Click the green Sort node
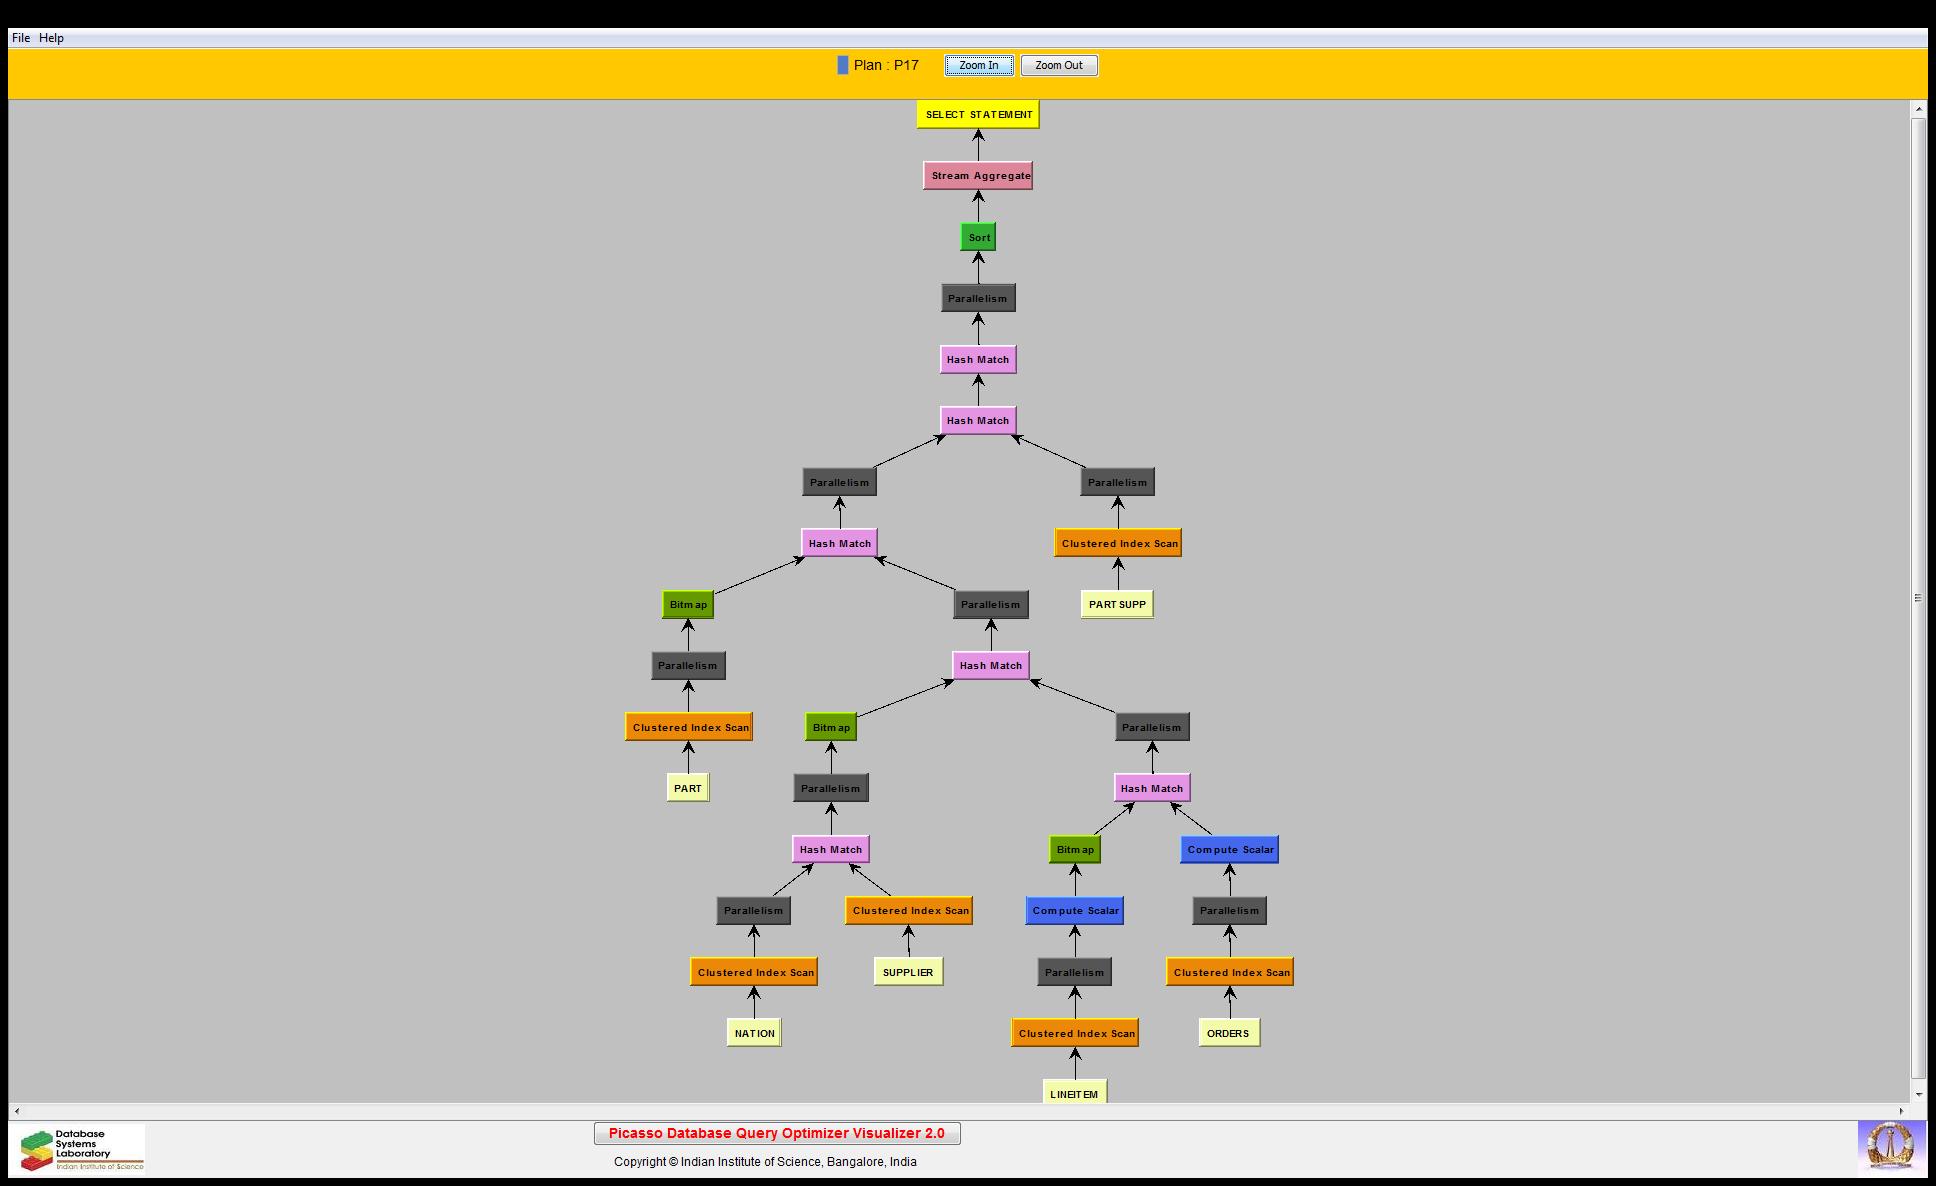This screenshot has height=1186, width=1936. click(x=978, y=237)
